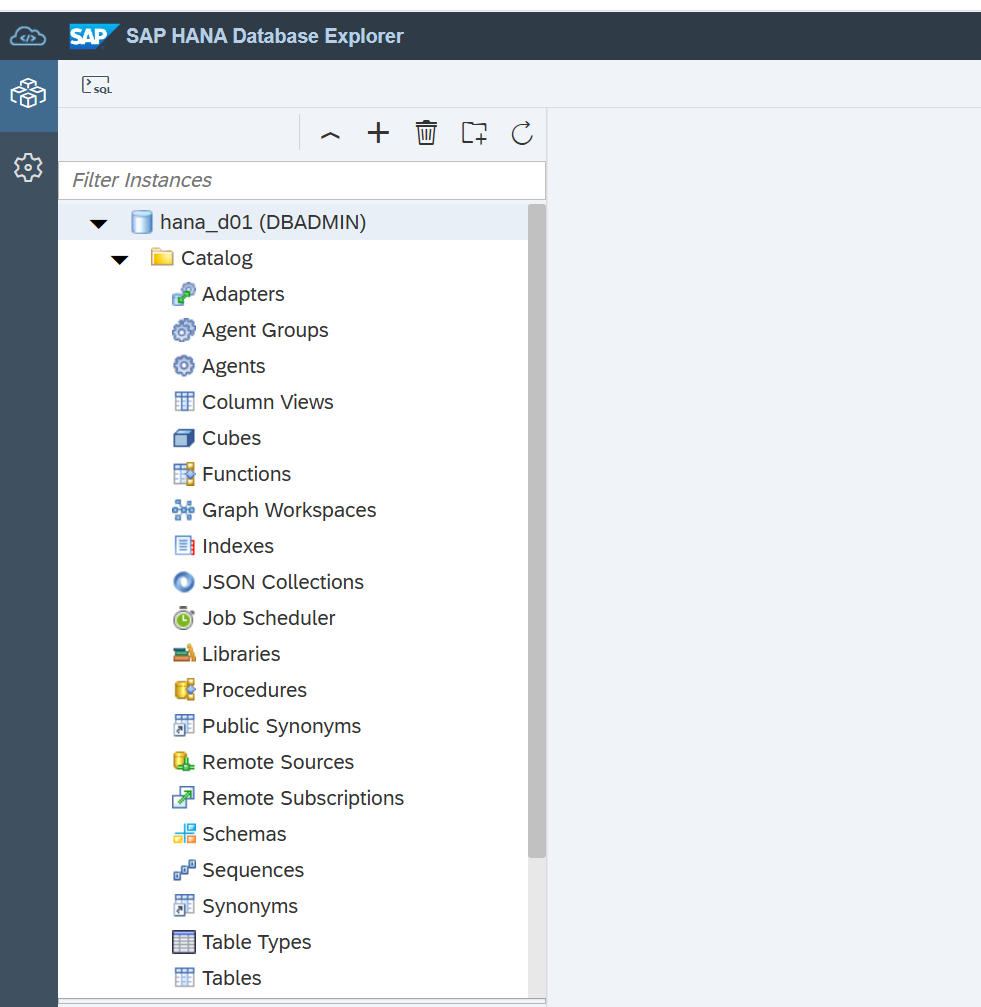Collapse the hana_d01 (DBADMIN) node

[x=98, y=223]
